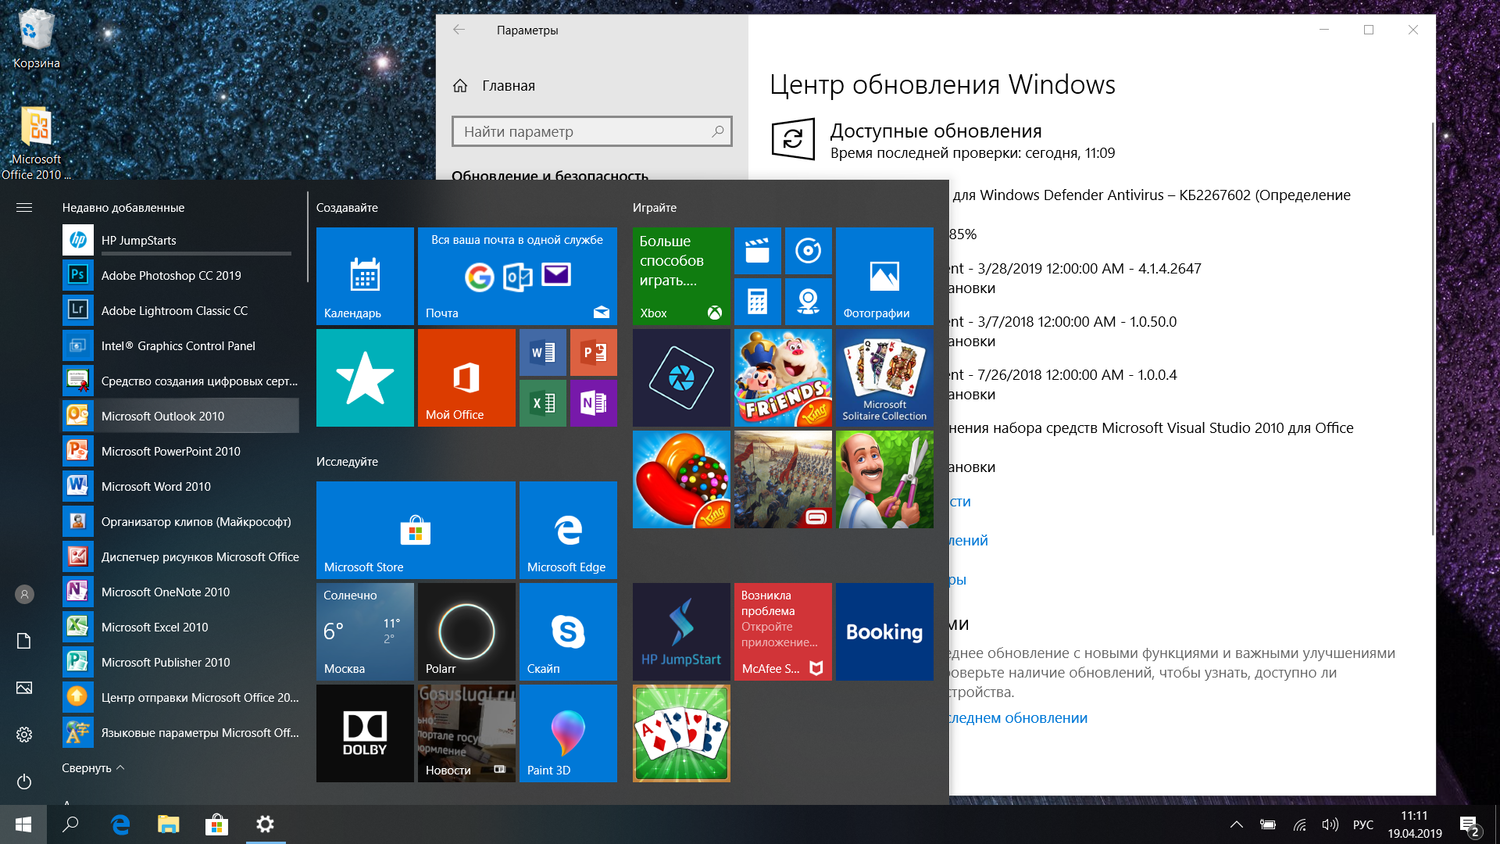Open the Power options button
Image resolution: width=1500 pixels, height=844 pixels.
pyautogui.click(x=24, y=782)
